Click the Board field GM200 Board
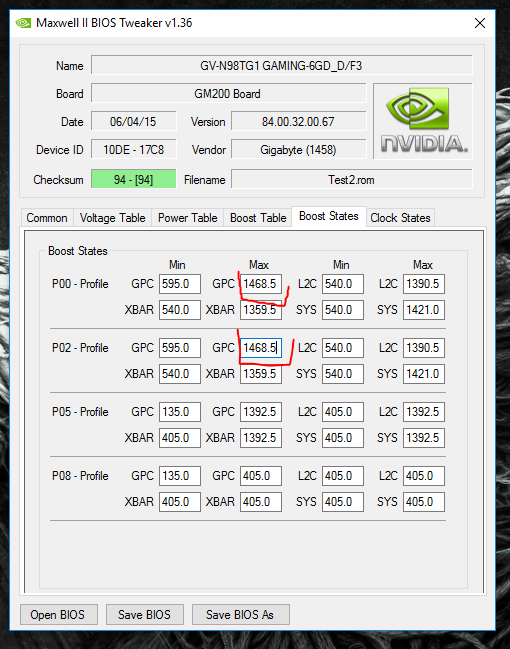This screenshot has width=510, height=649. (x=229, y=94)
